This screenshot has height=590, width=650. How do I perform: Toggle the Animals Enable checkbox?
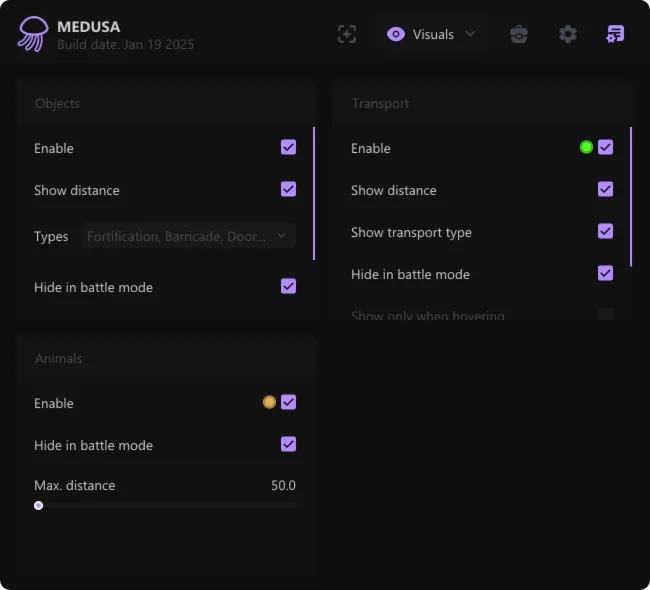[x=288, y=402]
